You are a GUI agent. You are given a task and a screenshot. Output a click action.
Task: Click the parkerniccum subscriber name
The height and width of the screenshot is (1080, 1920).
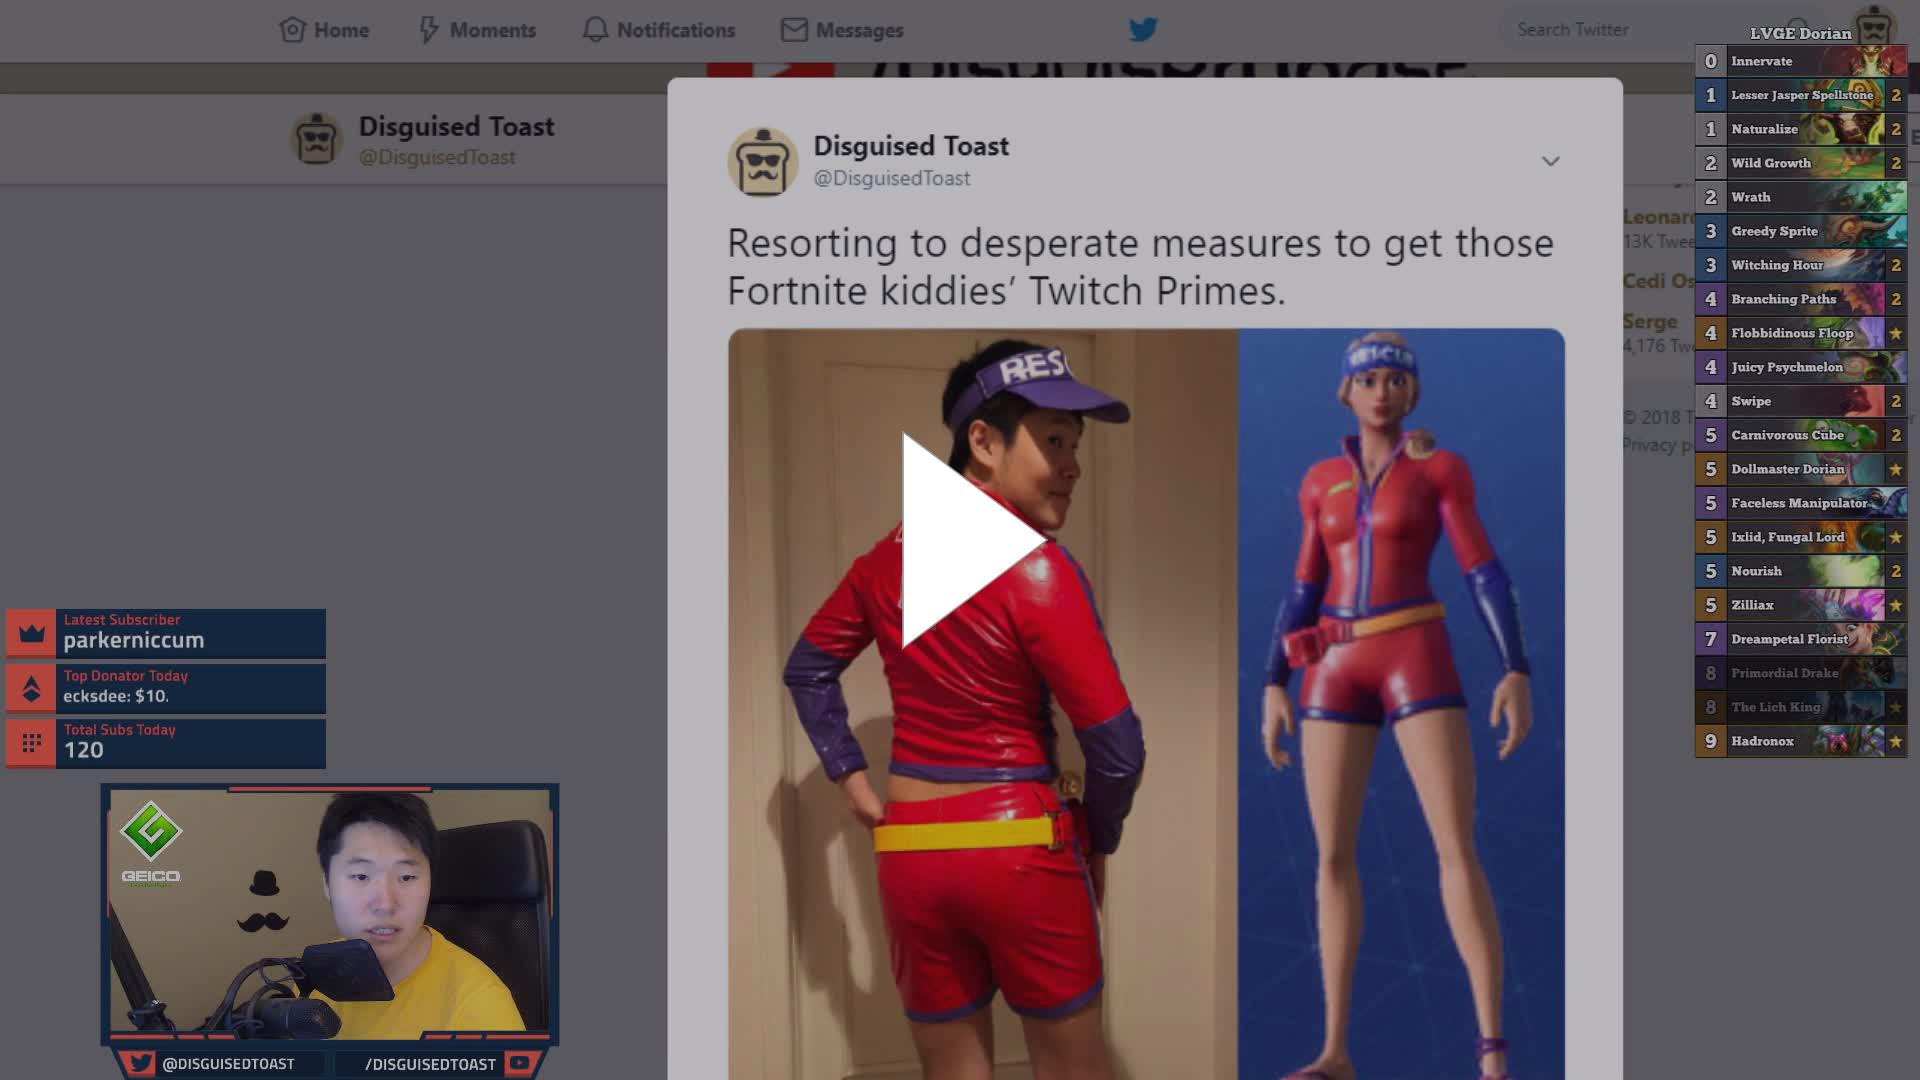134,640
